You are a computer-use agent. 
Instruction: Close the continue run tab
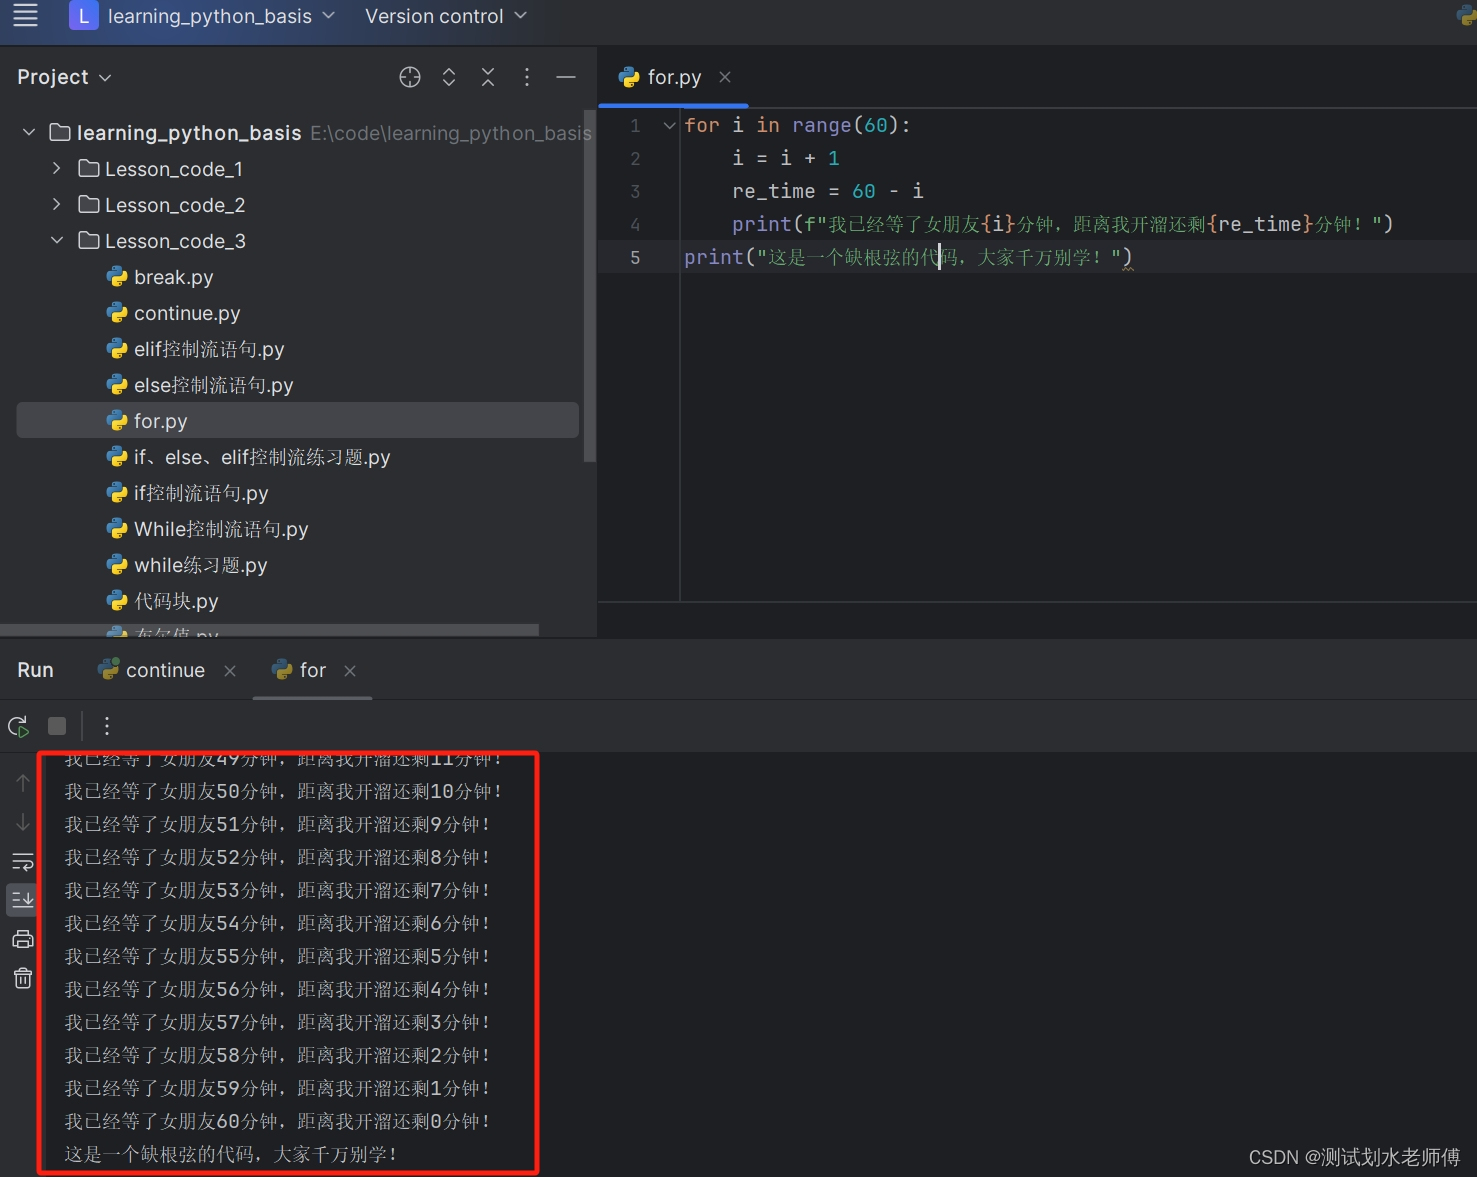[230, 671]
